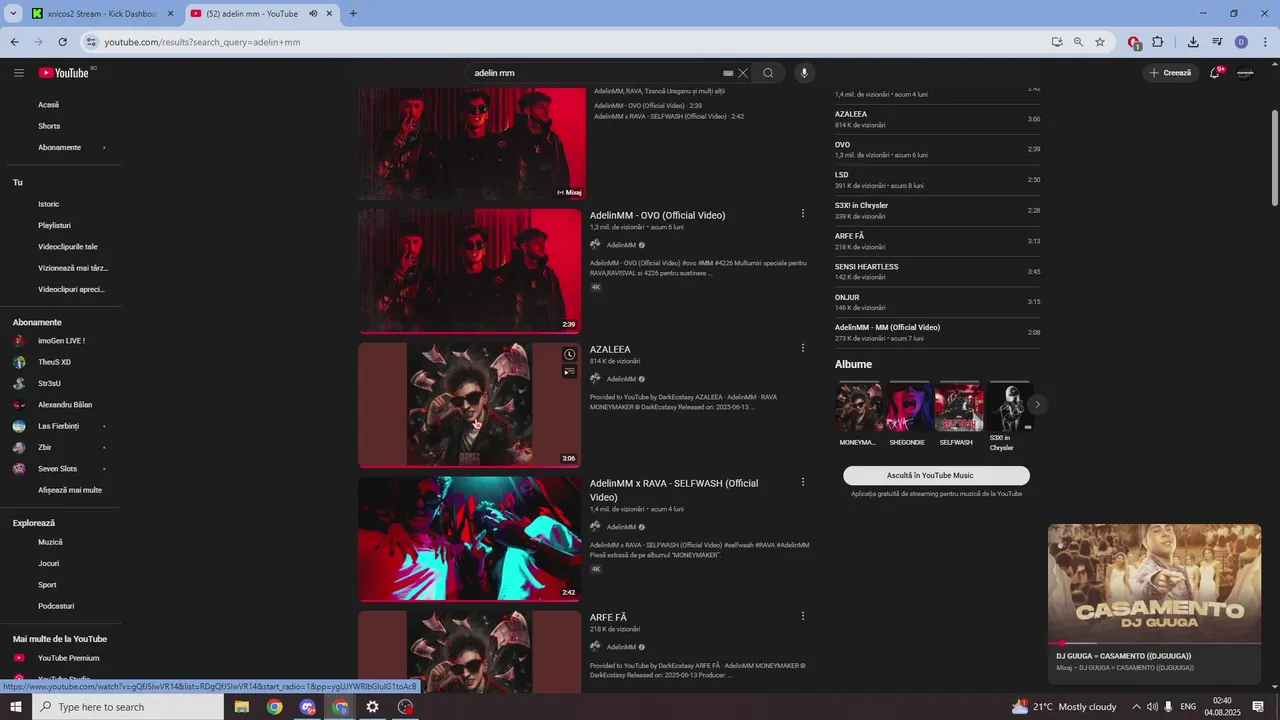The image size is (1280, 720).
Task: Clear the search box with X
Action: point(743,73)
